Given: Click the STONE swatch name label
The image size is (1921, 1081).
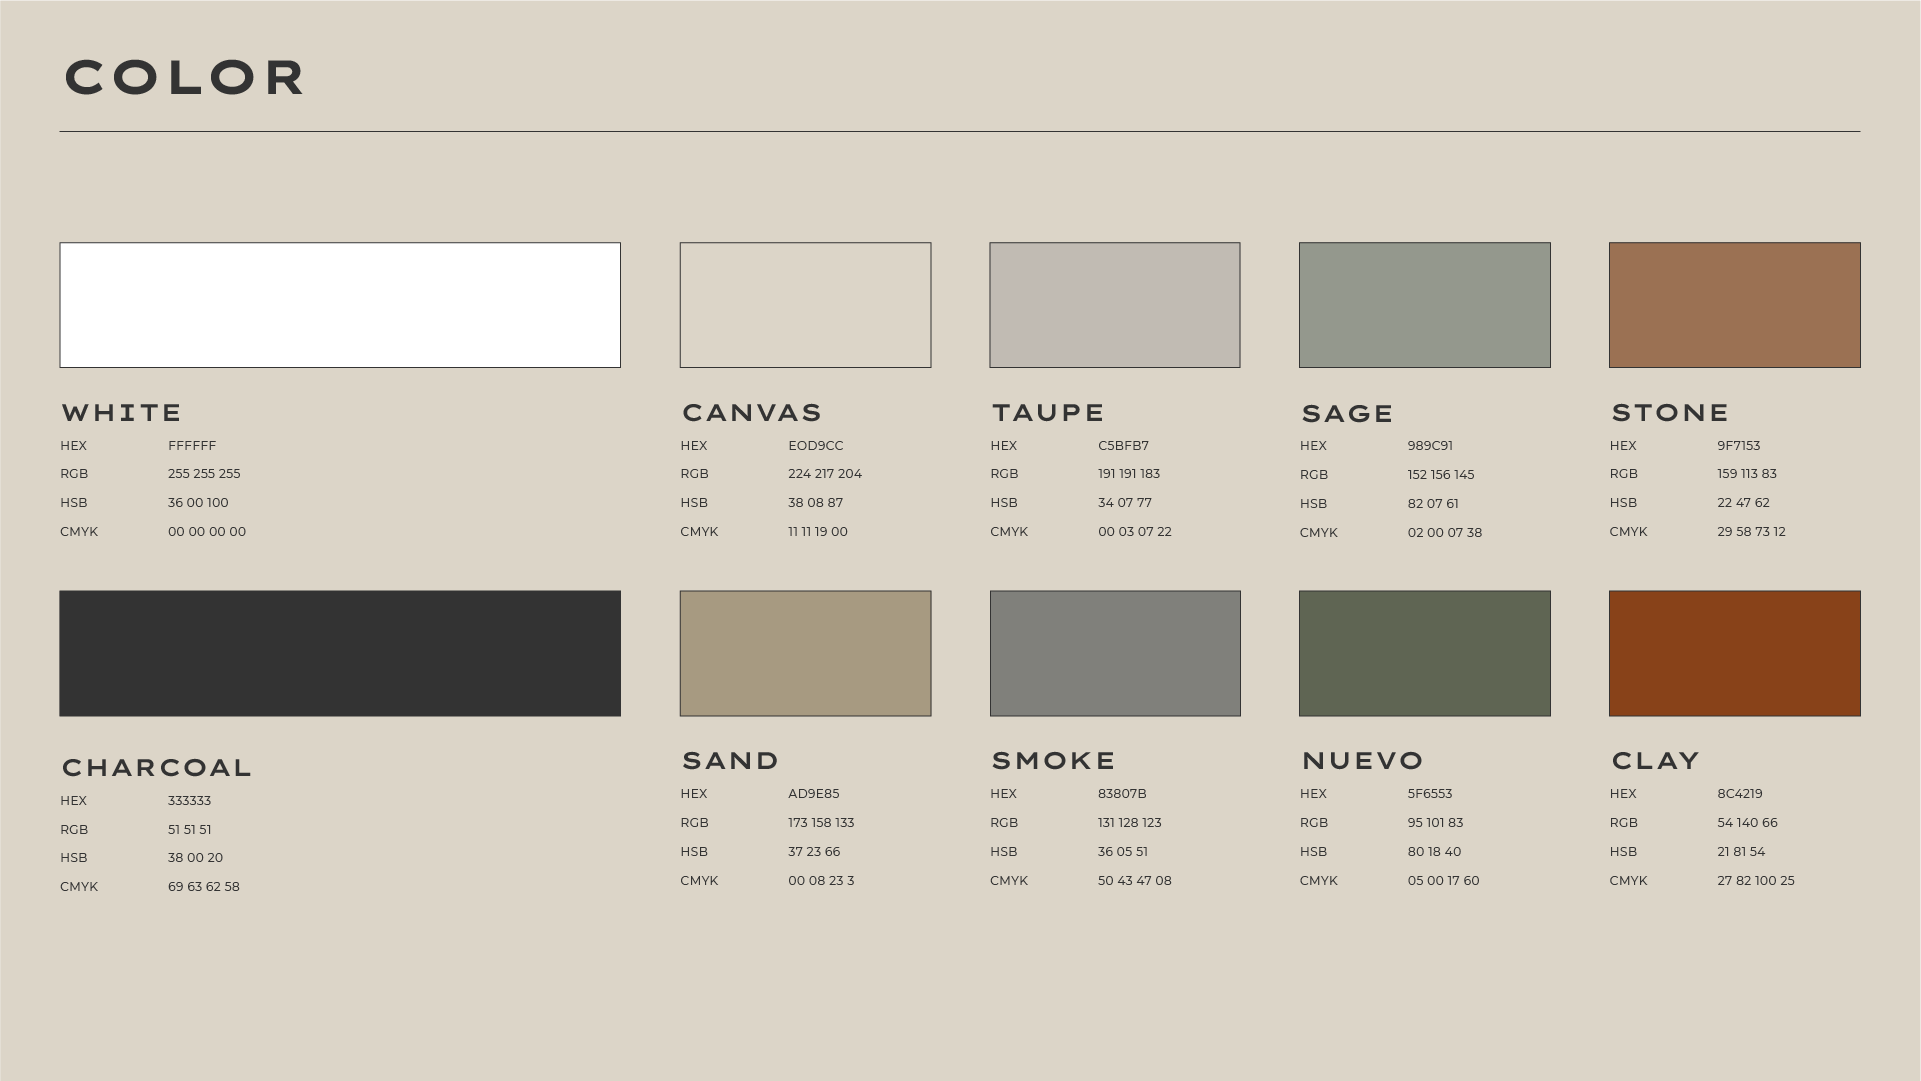Looking at the screenshot, I should click(1670, 412).
